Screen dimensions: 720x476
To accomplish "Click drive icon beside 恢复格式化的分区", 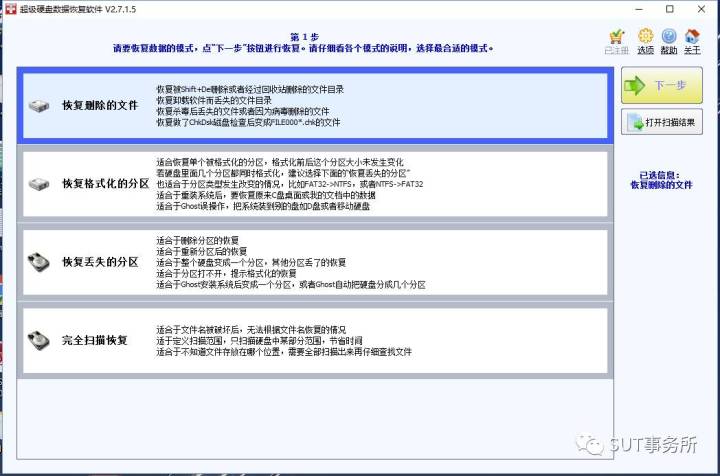I will point(39,185).
